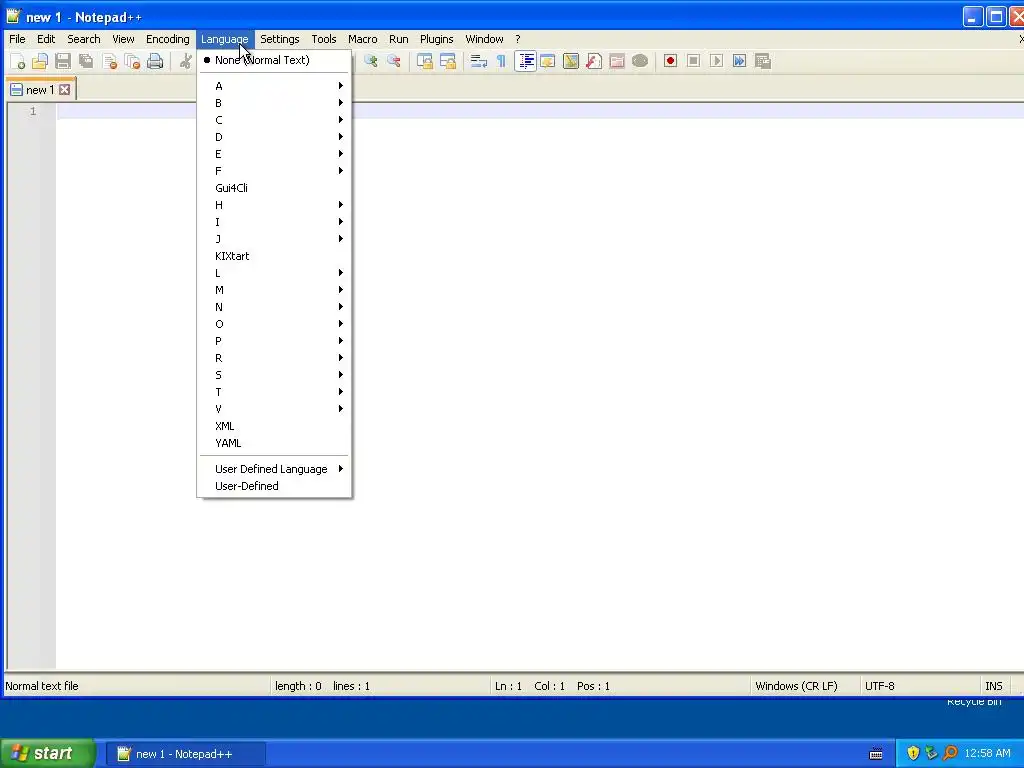Viewport: 1024px width, 768px height.
Task: Click Windows (CR LF) status bar entry
Action: pos(796,686)
